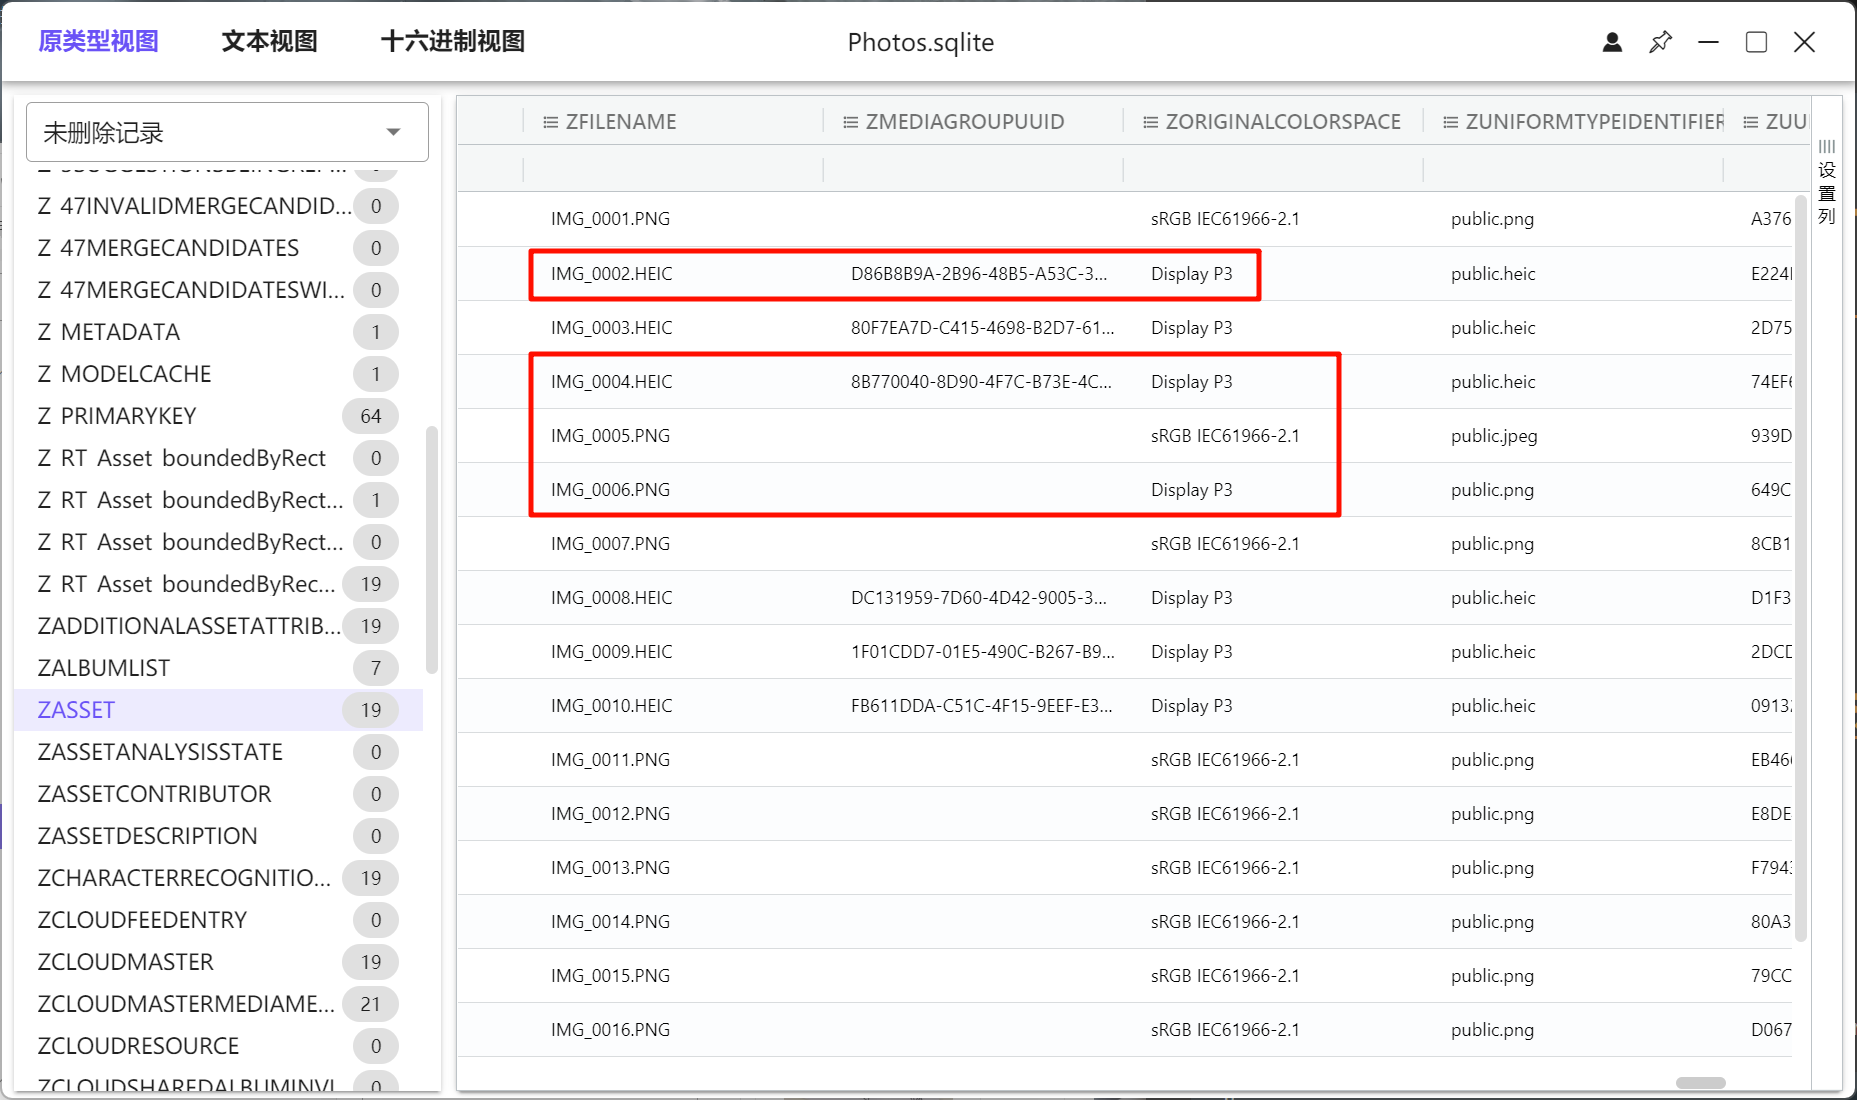Switch to the 文本视图 tab
Viewport: 1857px width, 1100px height.
[x=269, y=42]
